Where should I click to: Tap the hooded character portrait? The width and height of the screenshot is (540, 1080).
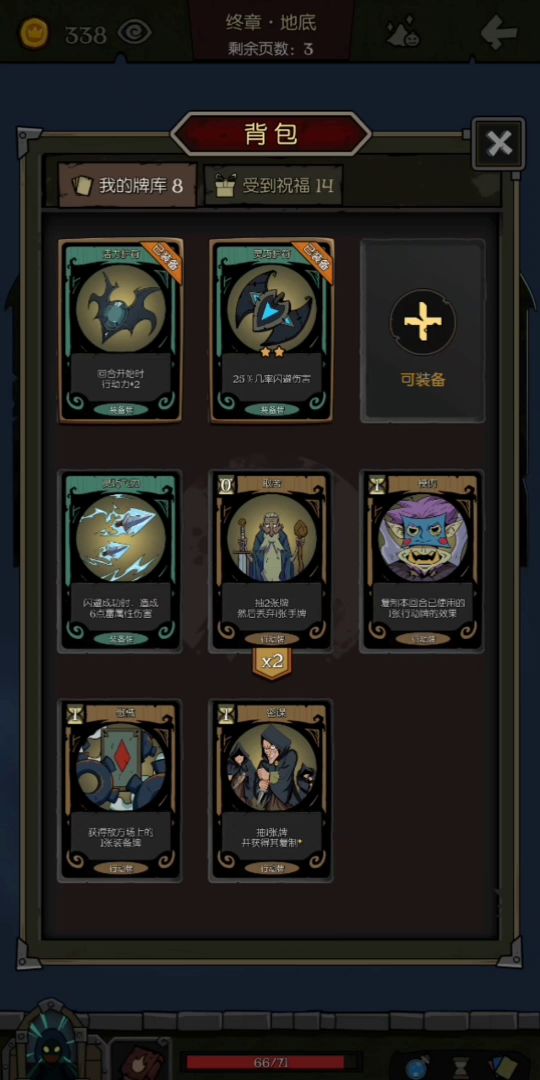pyautogui.click(x=51, y=1043)
